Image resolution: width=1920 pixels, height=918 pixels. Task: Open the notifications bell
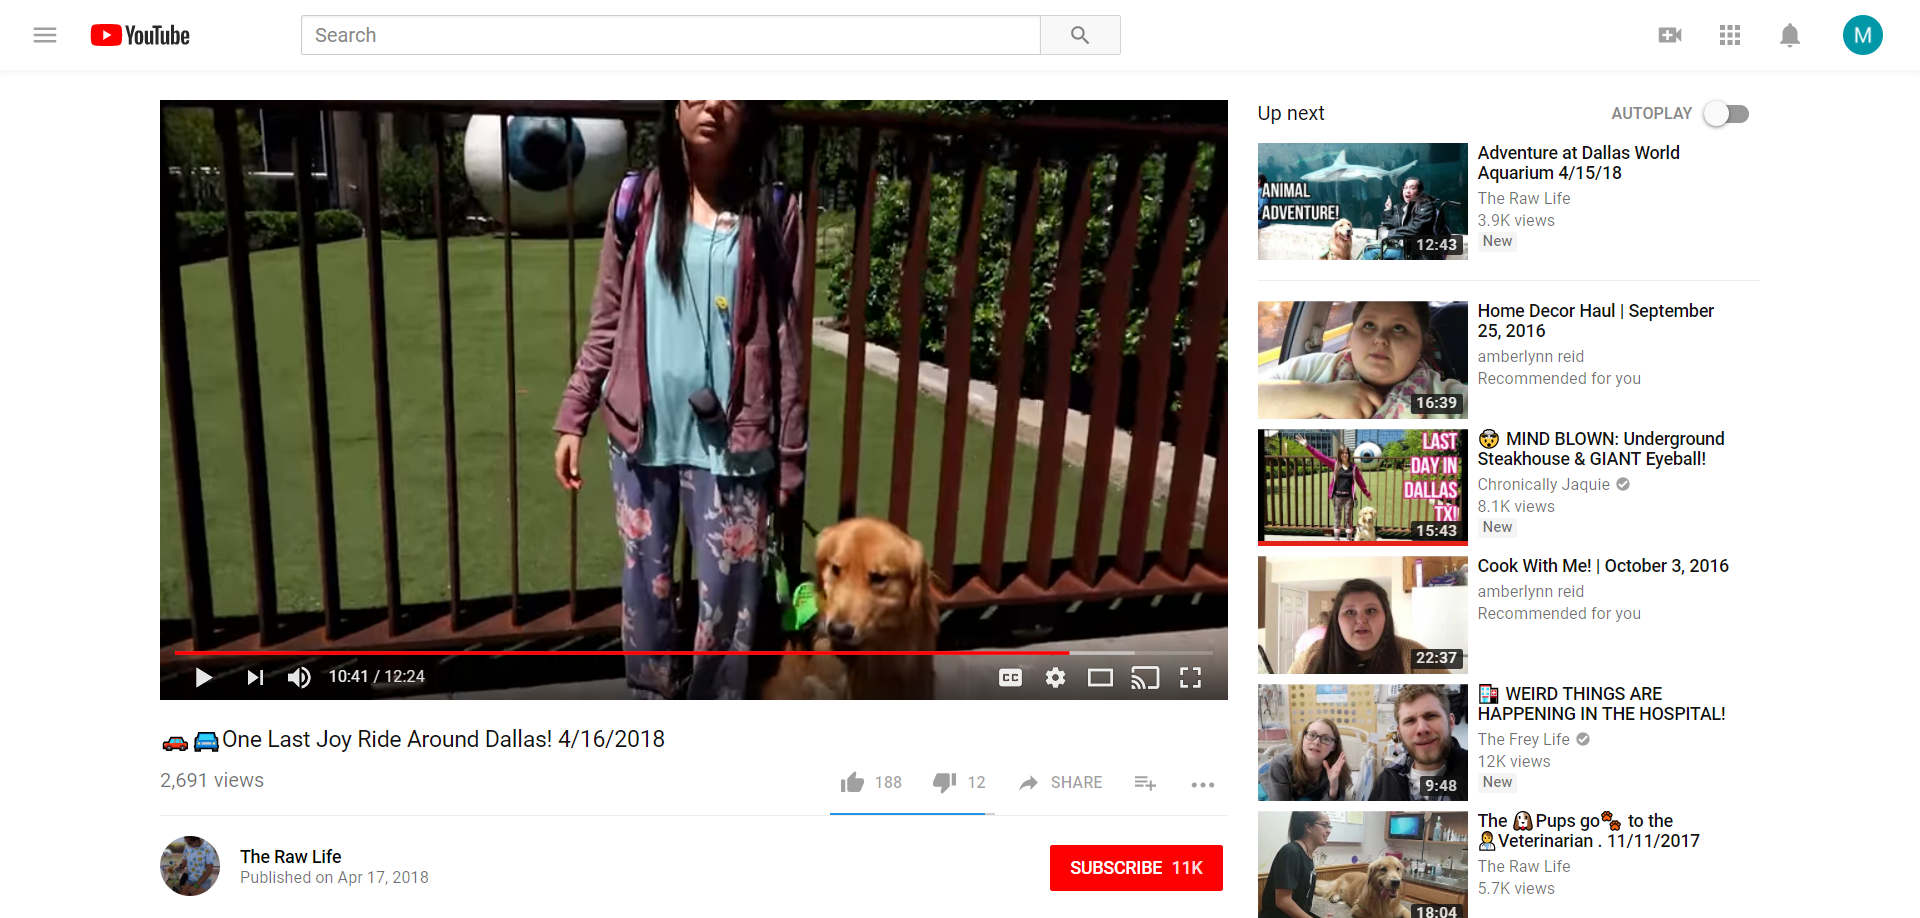(x=1790, y=35)
